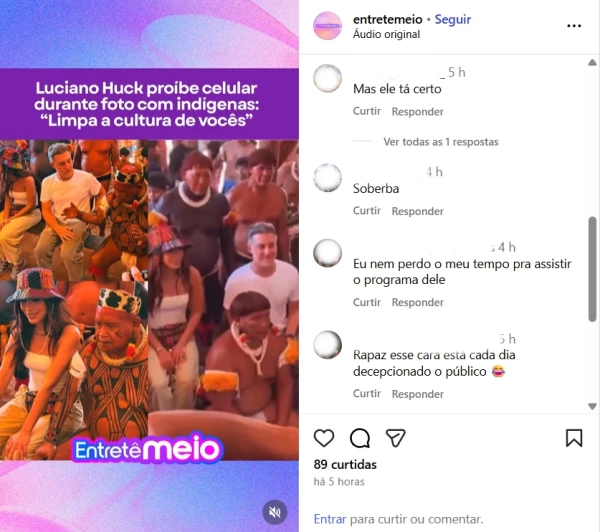Click "Responder" under "Mas ele tá certo"
Image resolution: width=600 pixels, height=532 pixels.
pyautogui.click(x=417, y=112)
